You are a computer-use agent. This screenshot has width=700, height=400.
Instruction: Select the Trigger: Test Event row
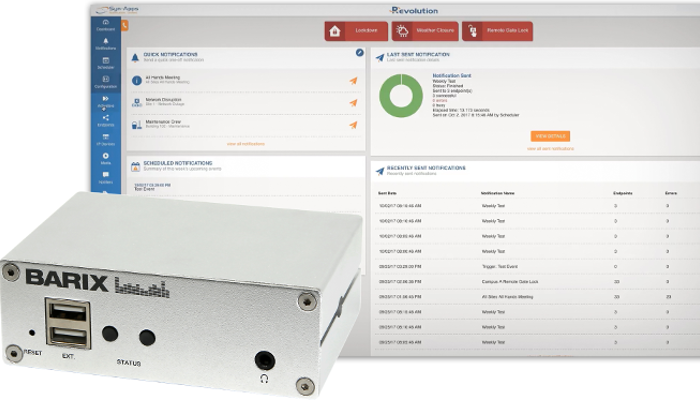536,267
